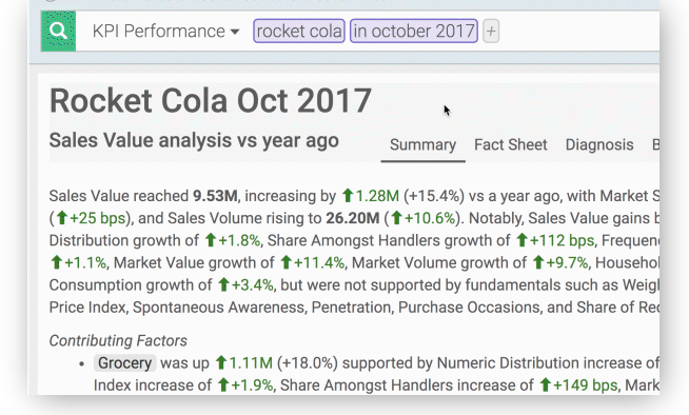Click the Grocery tag in Contributing Factors
This screenshot has height=415, width=689.
[125, 363]
